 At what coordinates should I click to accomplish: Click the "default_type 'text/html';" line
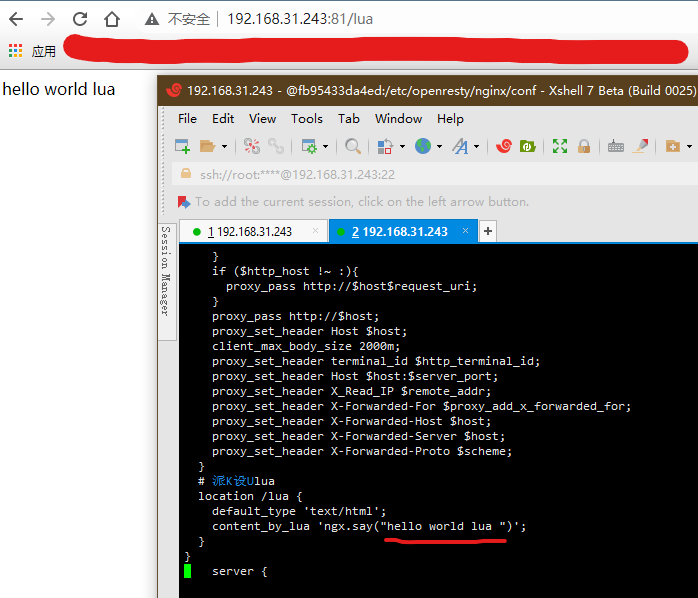(299, 511)
